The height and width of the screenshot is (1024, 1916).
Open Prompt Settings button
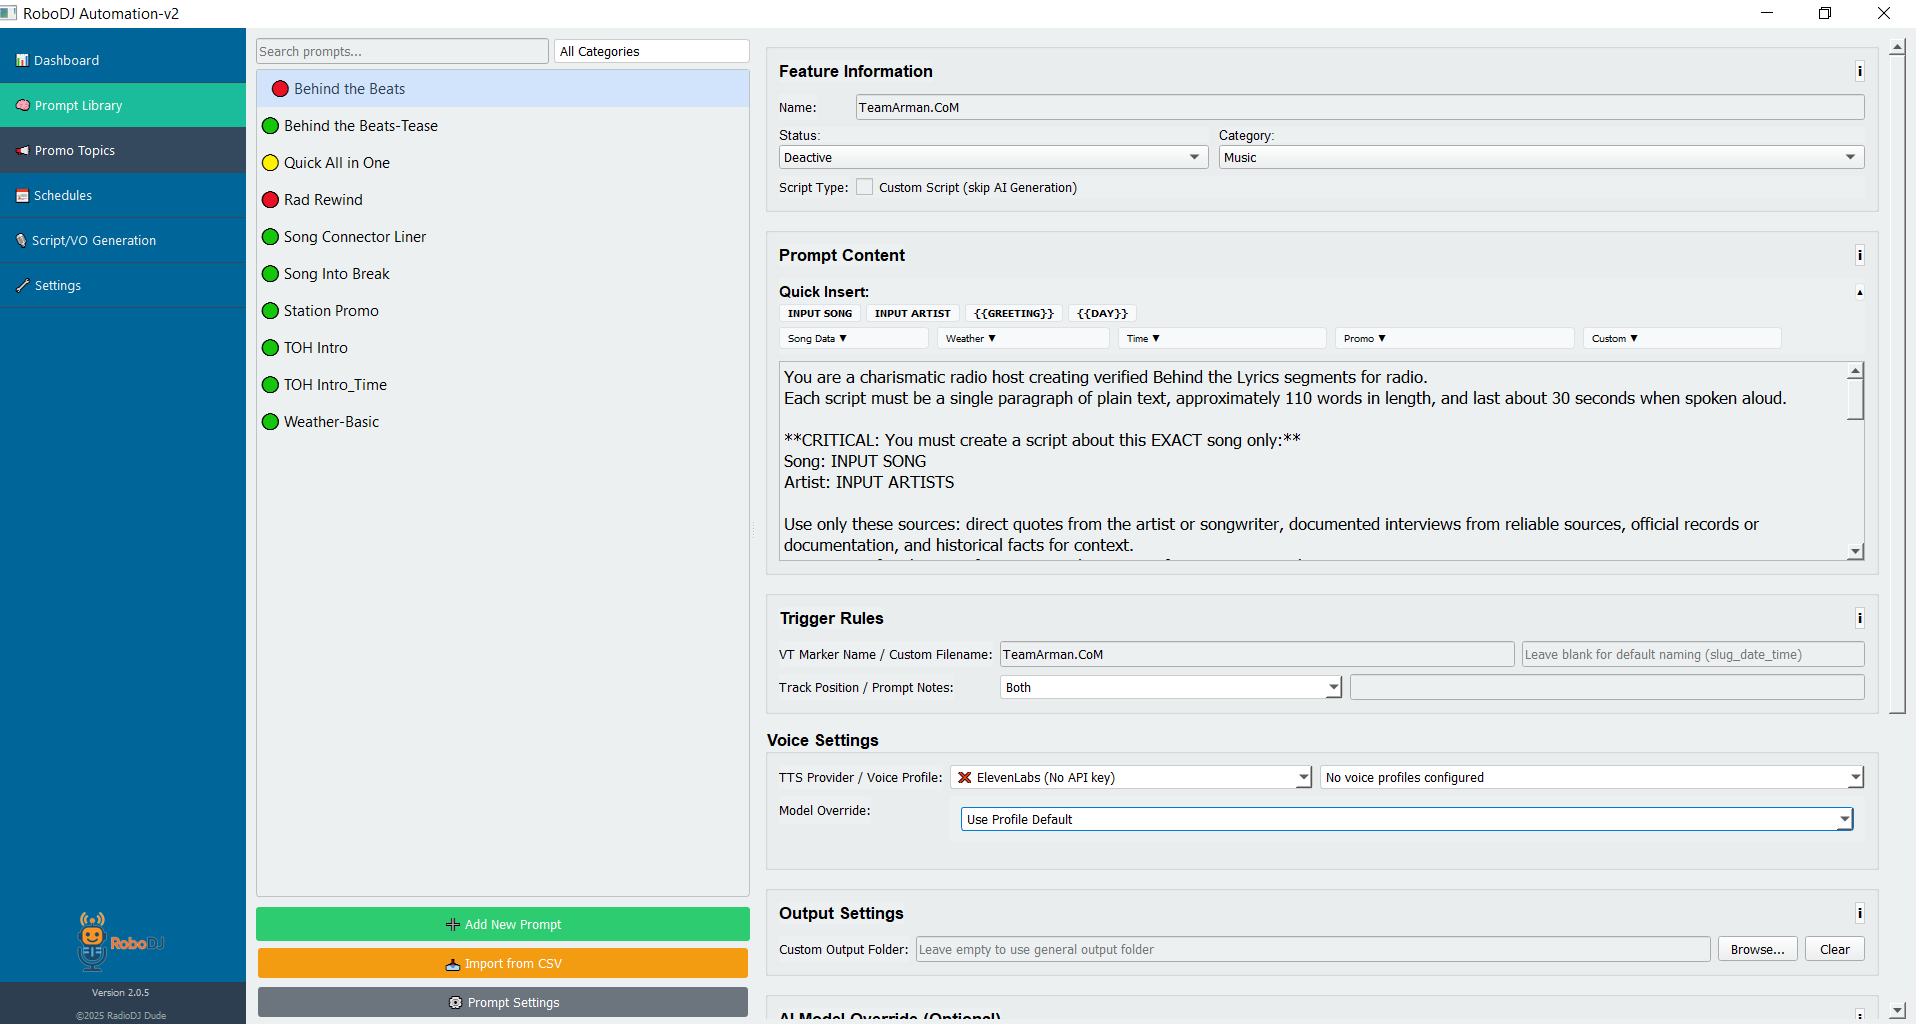[x=503, y=1002]
